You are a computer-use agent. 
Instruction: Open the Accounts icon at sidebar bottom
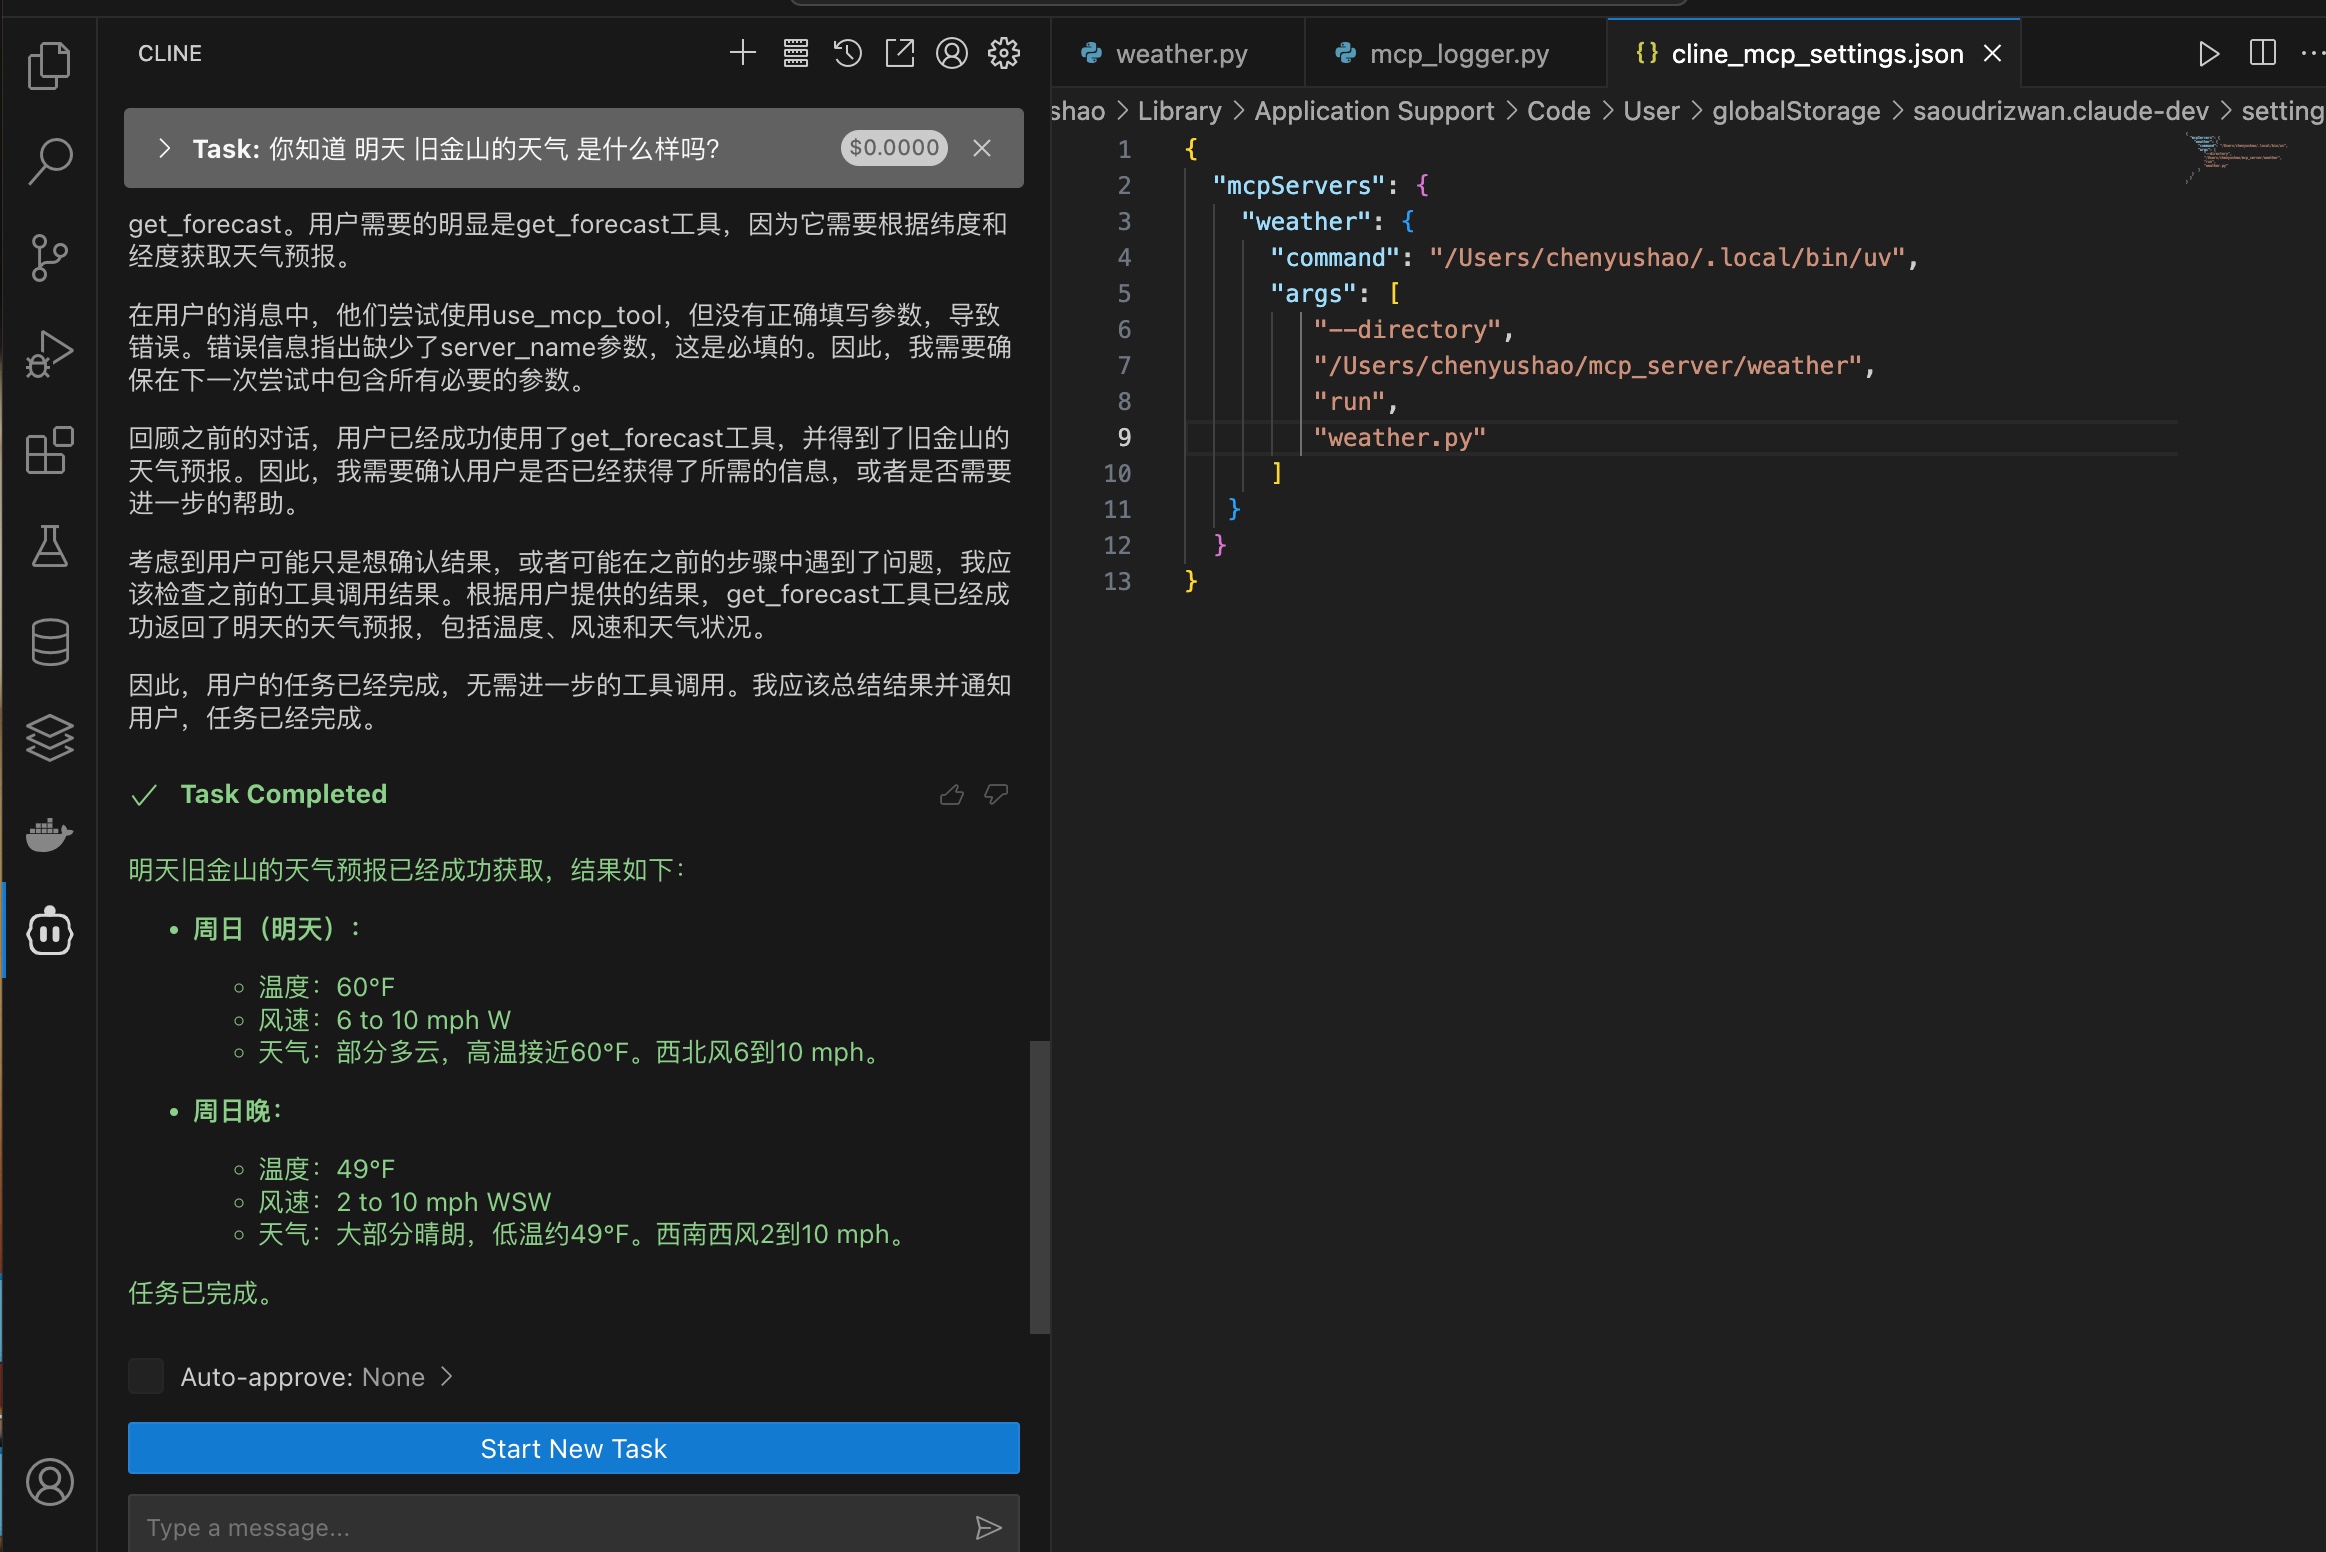pos(49,1482)
